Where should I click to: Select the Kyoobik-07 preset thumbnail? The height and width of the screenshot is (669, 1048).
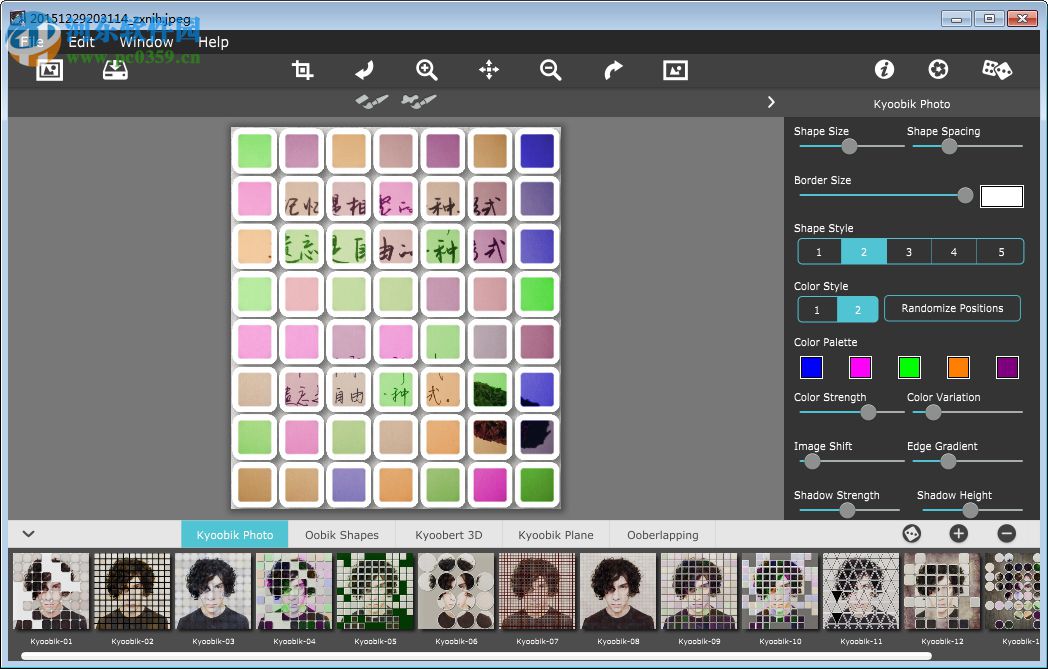[x=536, y=590]
